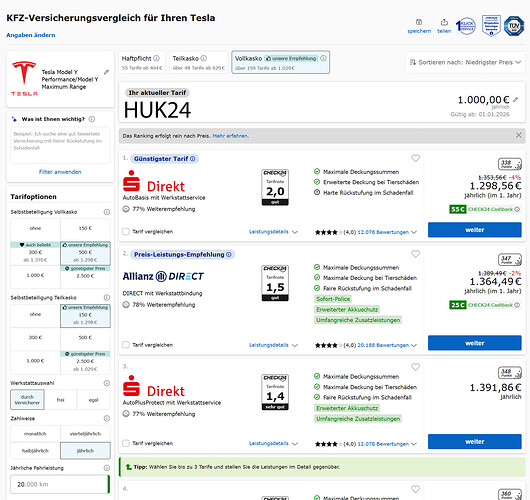Edit the current tariff price pencil icon
Screen dimensions: 530x500
(515, 100)
